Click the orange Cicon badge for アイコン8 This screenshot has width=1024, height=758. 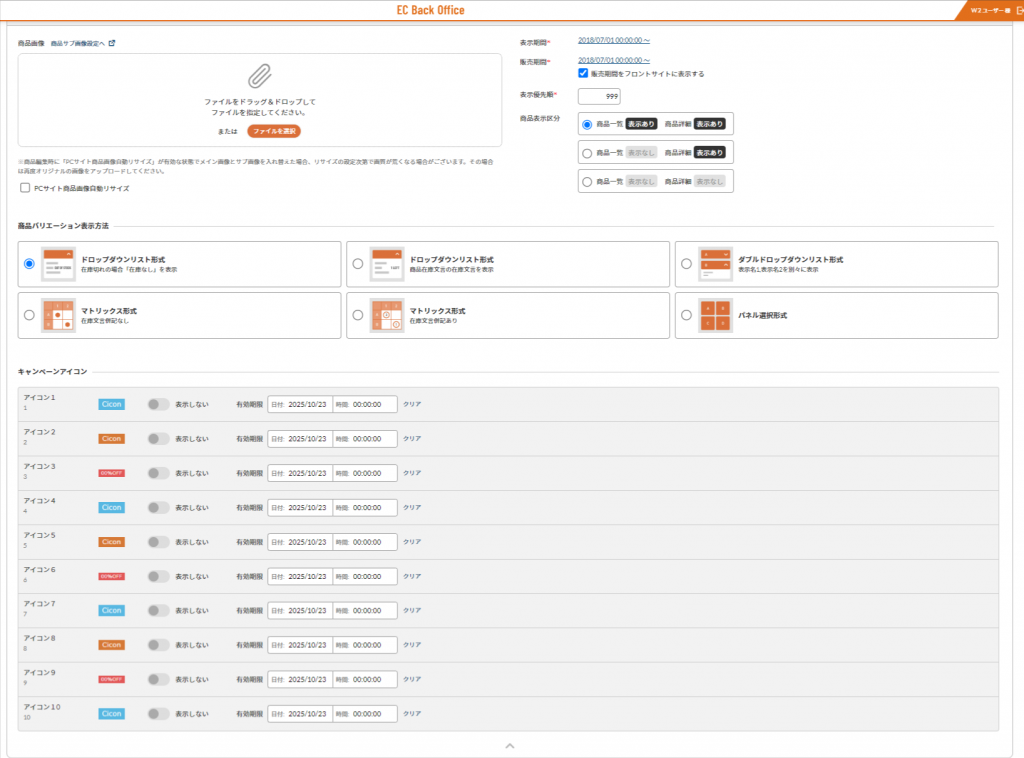pyautogui.click(x=111, y=645)
